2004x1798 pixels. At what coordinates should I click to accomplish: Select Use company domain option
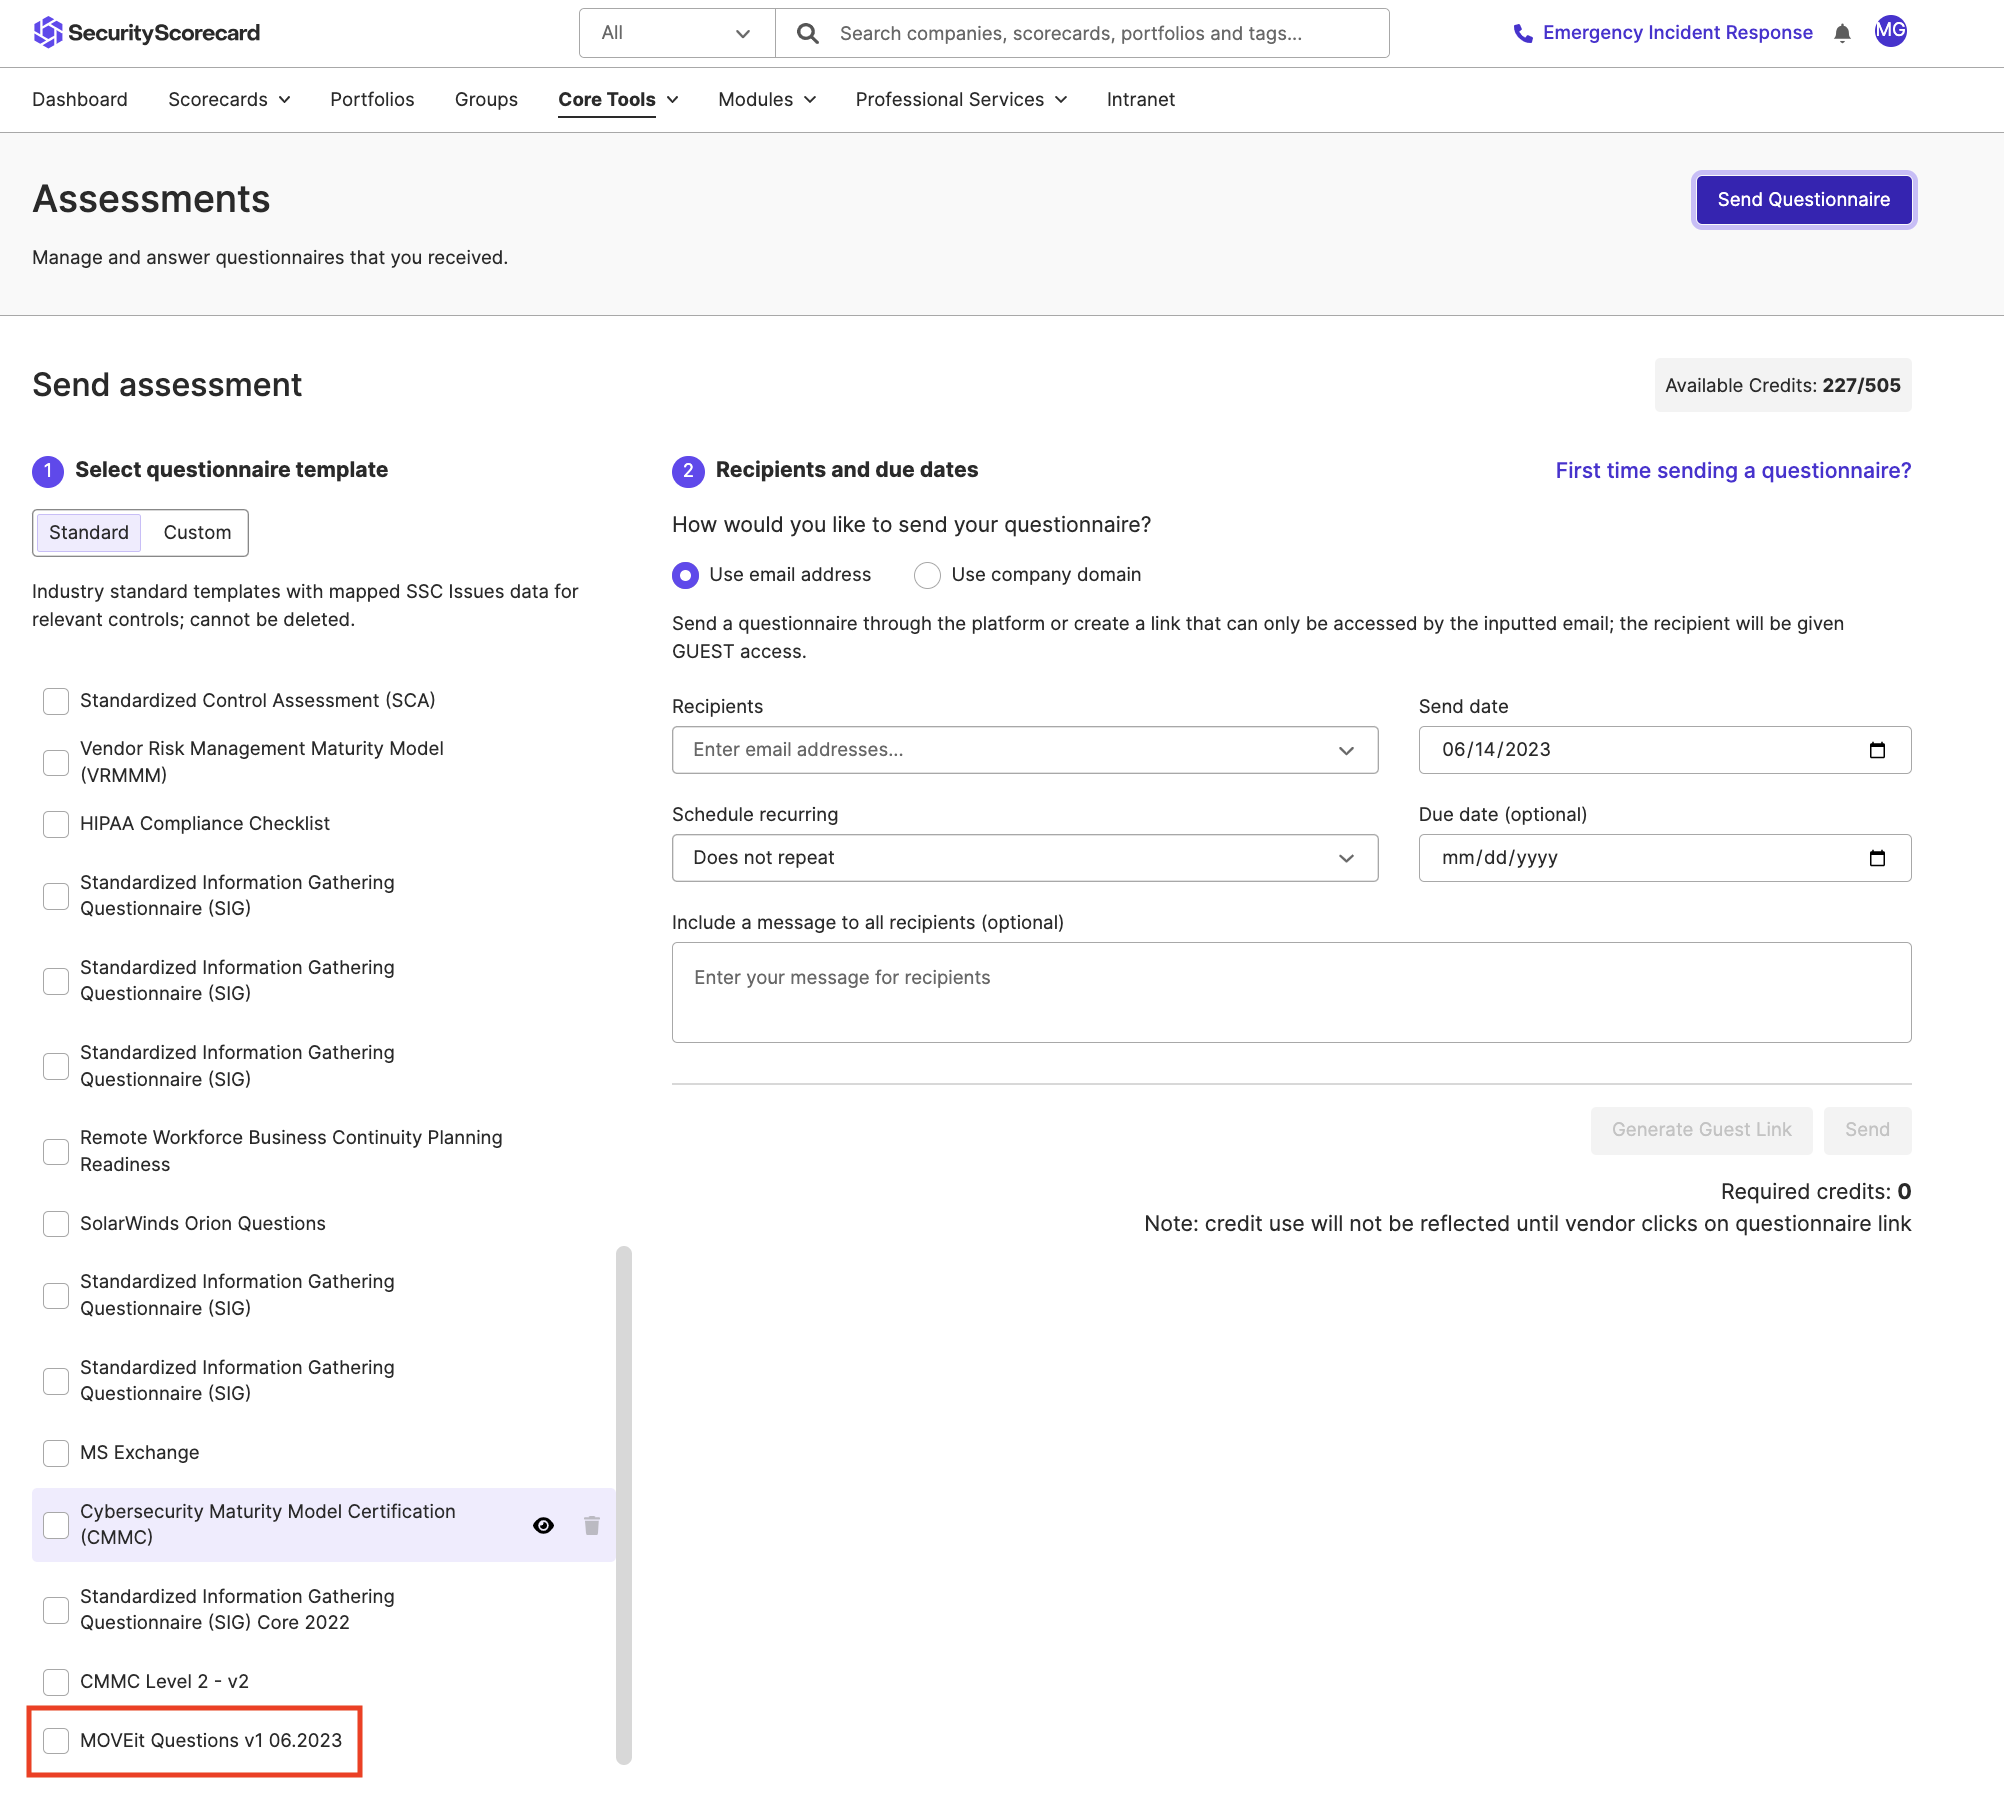pos(927,575)
